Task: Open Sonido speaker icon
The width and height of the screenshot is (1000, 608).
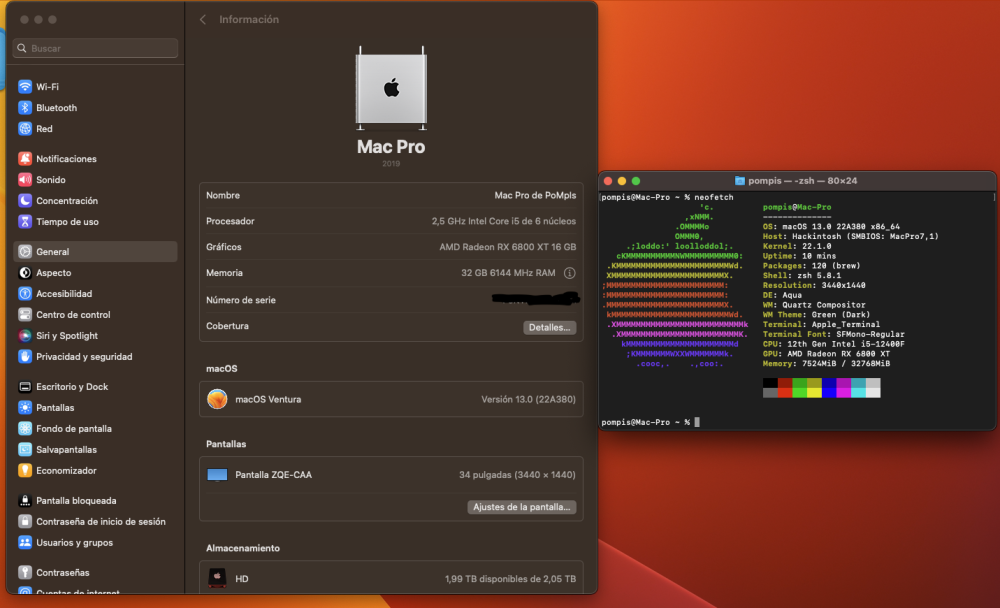Action: [x=25, y=180]
